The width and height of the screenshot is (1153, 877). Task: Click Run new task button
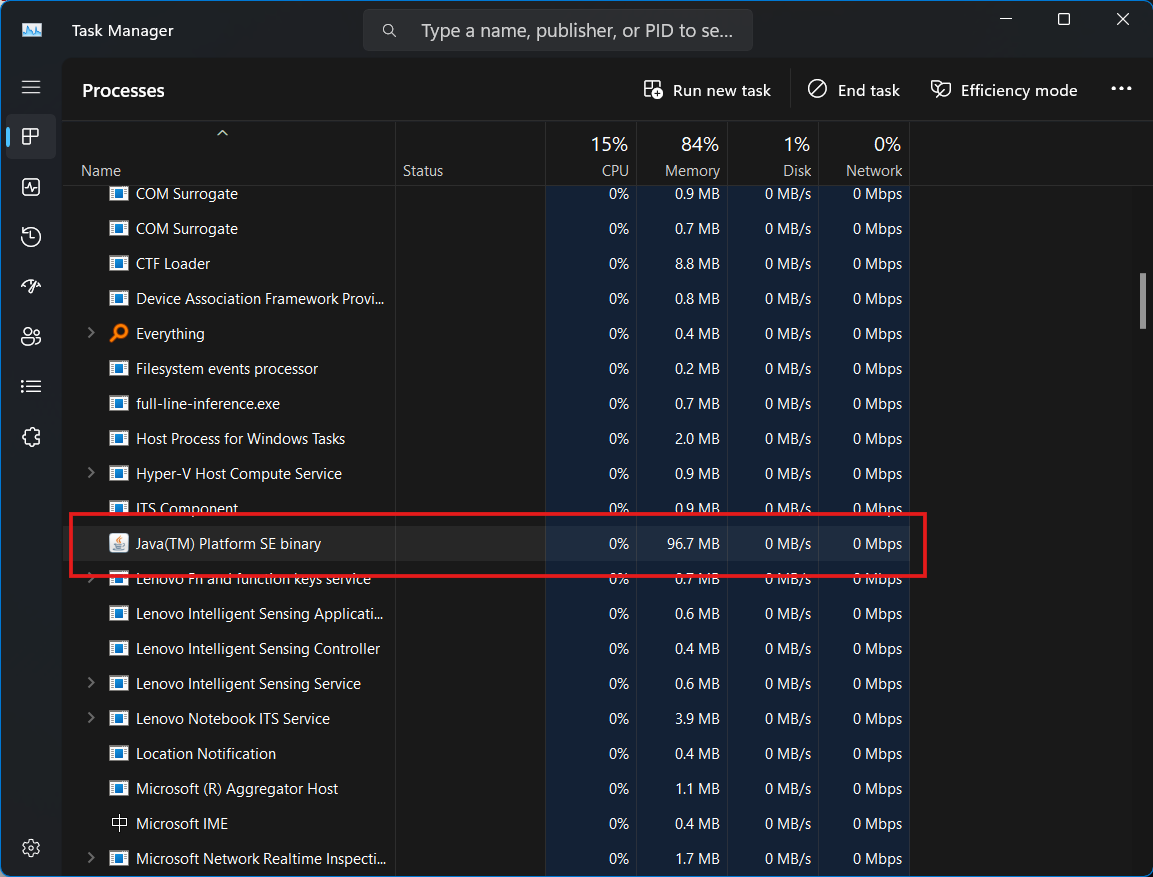(707, 90)
